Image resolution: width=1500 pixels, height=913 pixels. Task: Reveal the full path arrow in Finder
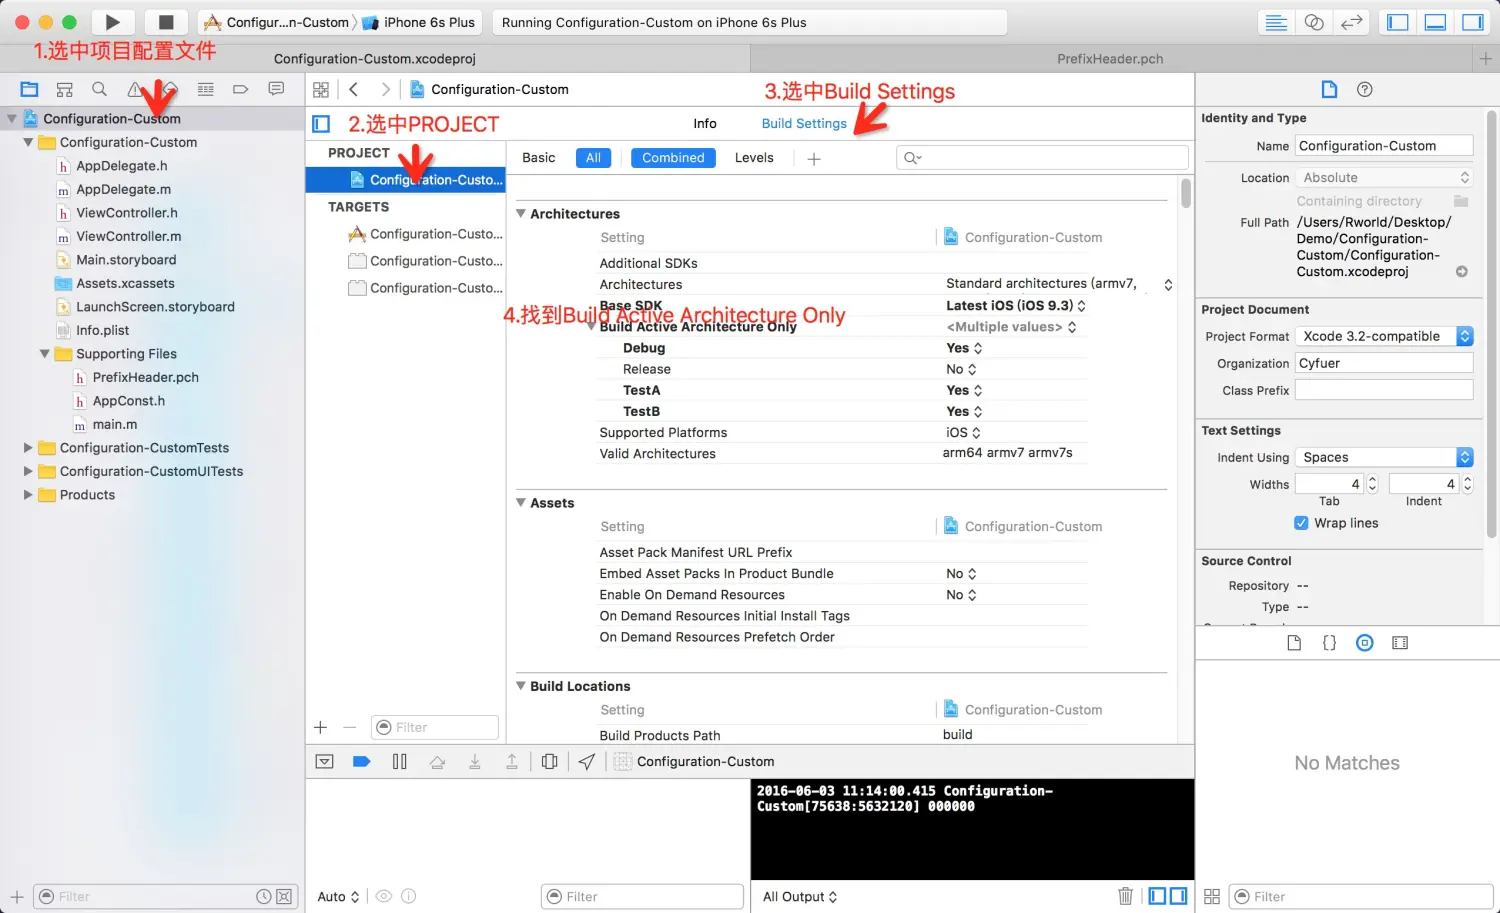tap(1461, 272)
